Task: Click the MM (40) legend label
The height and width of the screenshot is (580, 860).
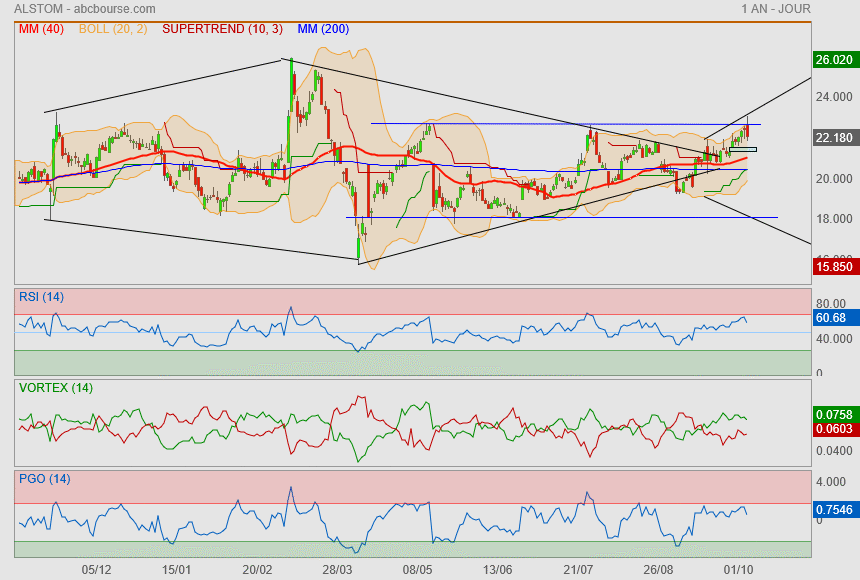Action: coord(41,29)
